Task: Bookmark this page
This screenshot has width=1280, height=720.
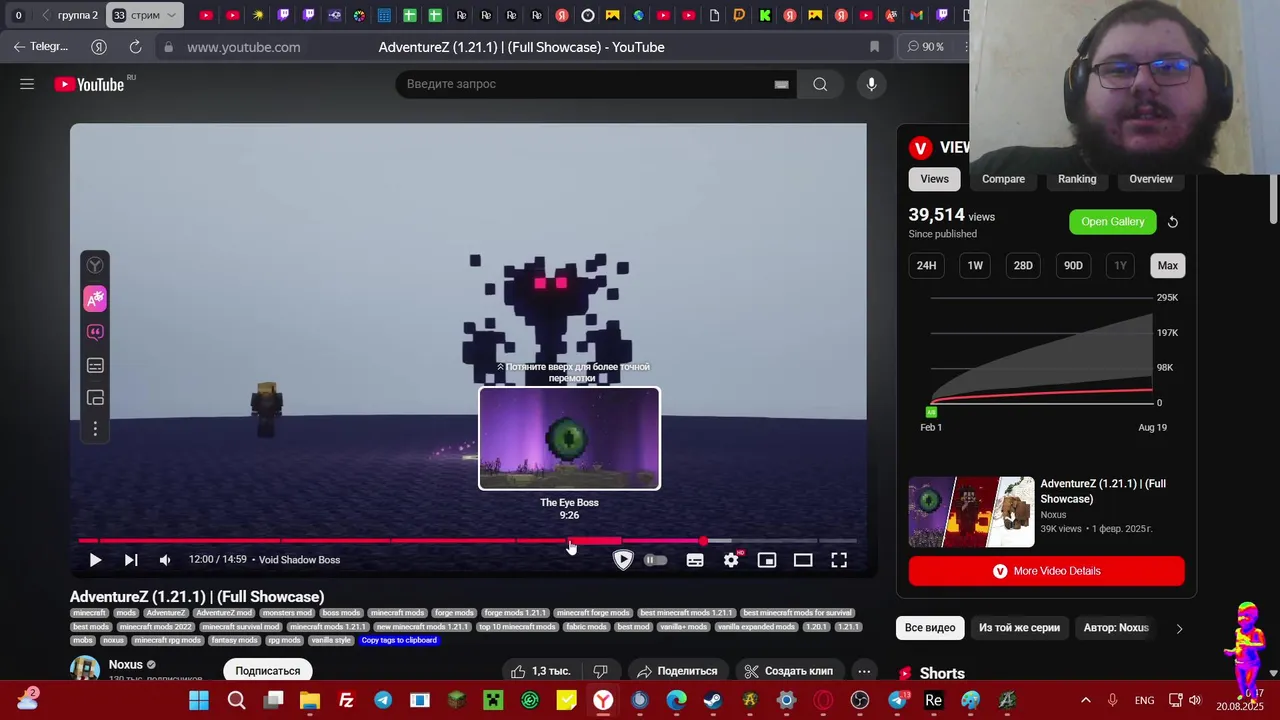Action: (x=874, y=47)
